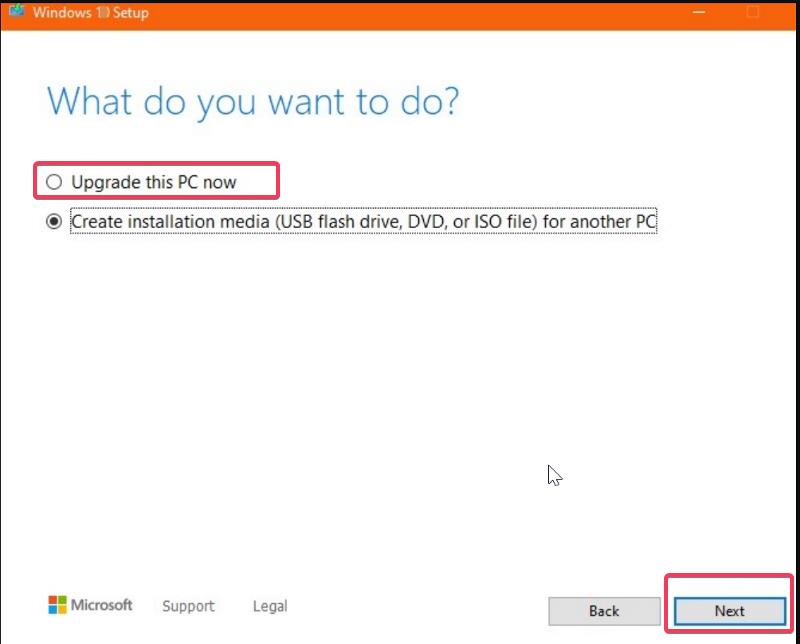Screen dimensions: 800x644
Task: Click the Windows Setup icon in the title bar
Action: [16, 12]
